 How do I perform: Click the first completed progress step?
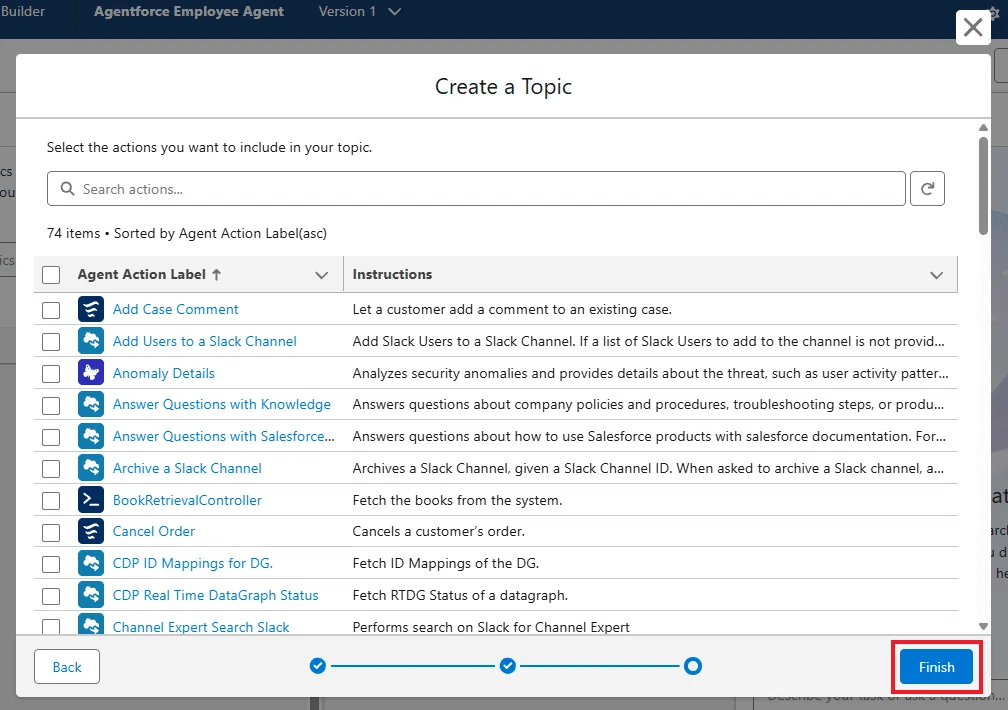tap(318, 666)
